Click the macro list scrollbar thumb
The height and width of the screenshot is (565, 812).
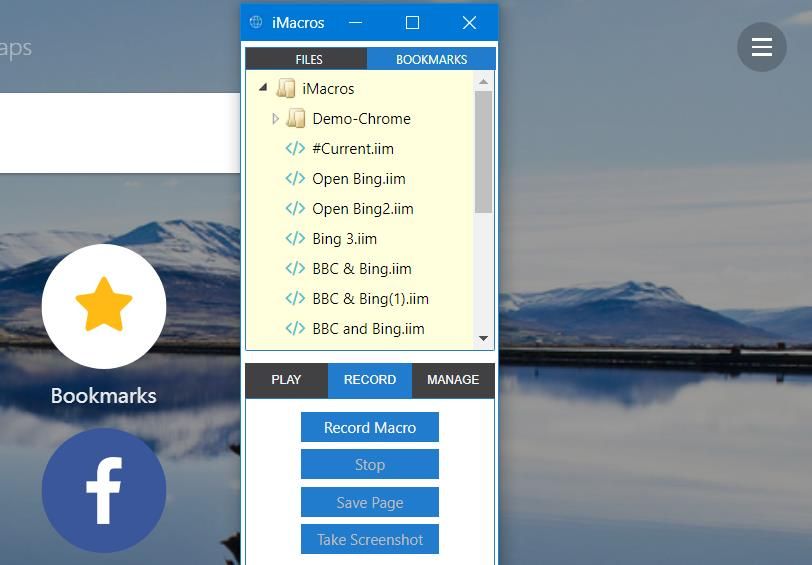click(x=483, y=152)
